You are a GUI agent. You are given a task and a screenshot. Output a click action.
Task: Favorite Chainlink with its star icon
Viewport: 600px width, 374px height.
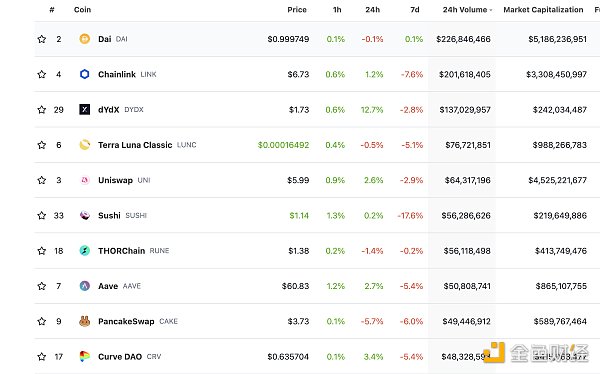point(42,74)
